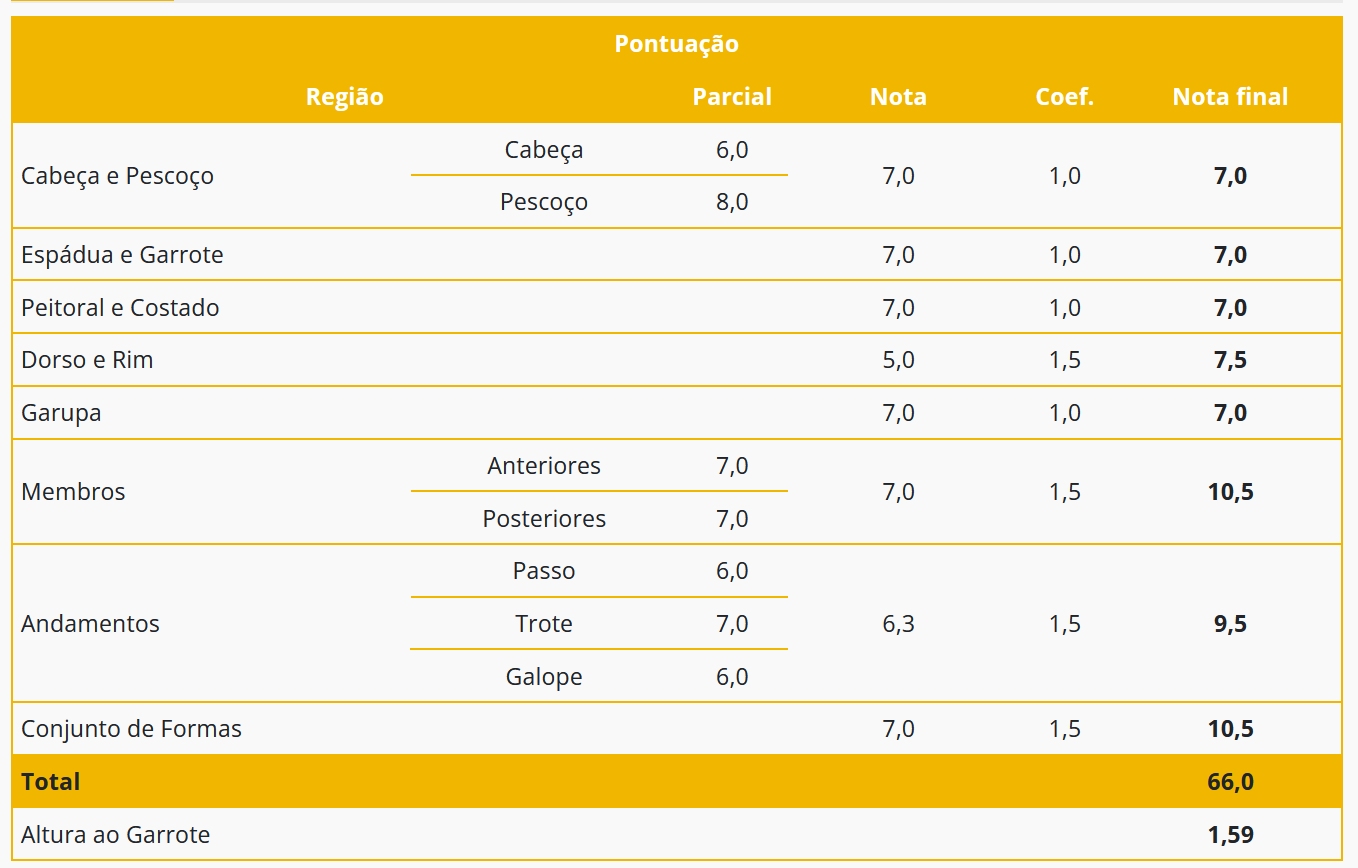Click the Conjunto de Formas row label
Viewport: 1358px width, 868px height.
131,729
